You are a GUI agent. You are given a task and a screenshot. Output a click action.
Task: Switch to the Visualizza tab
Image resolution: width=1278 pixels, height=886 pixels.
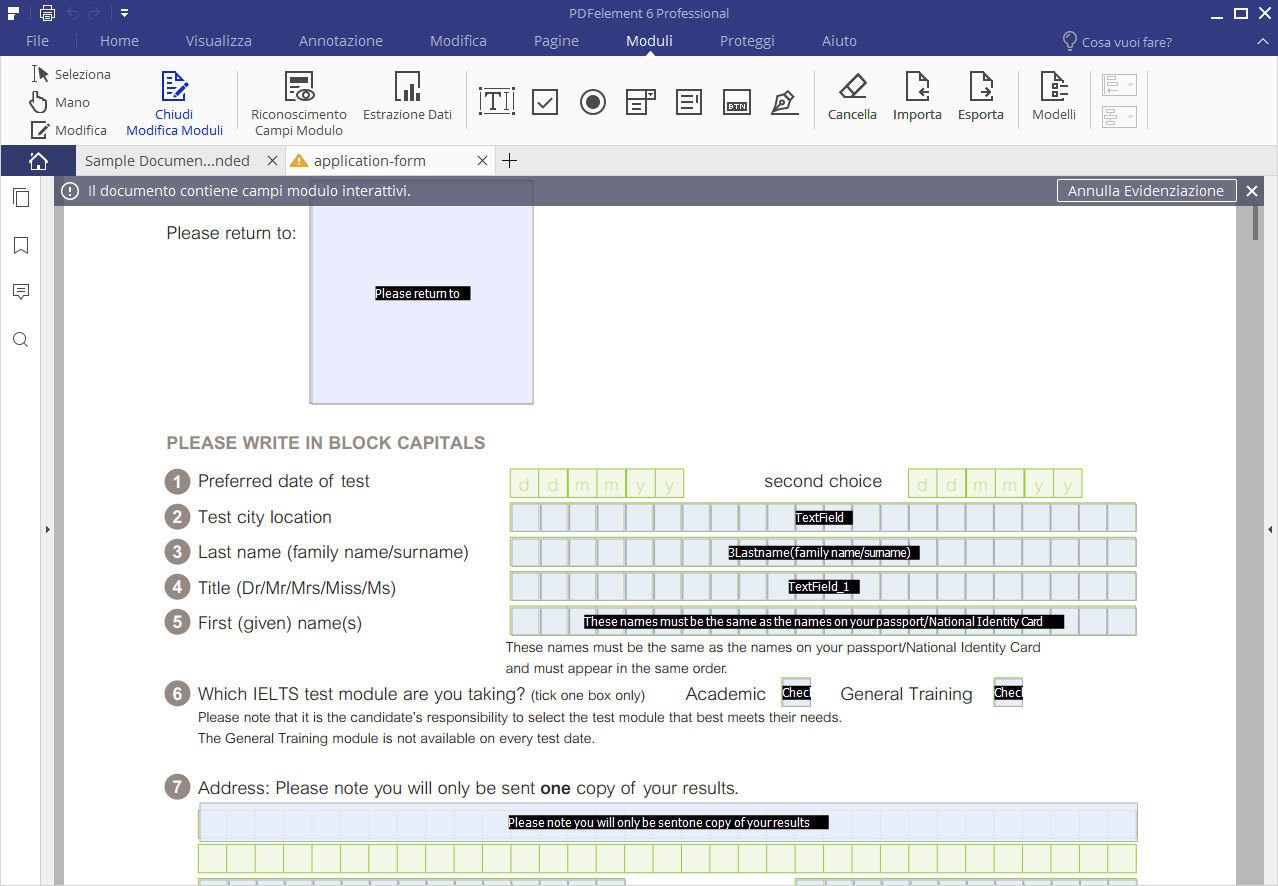[218, 41]
